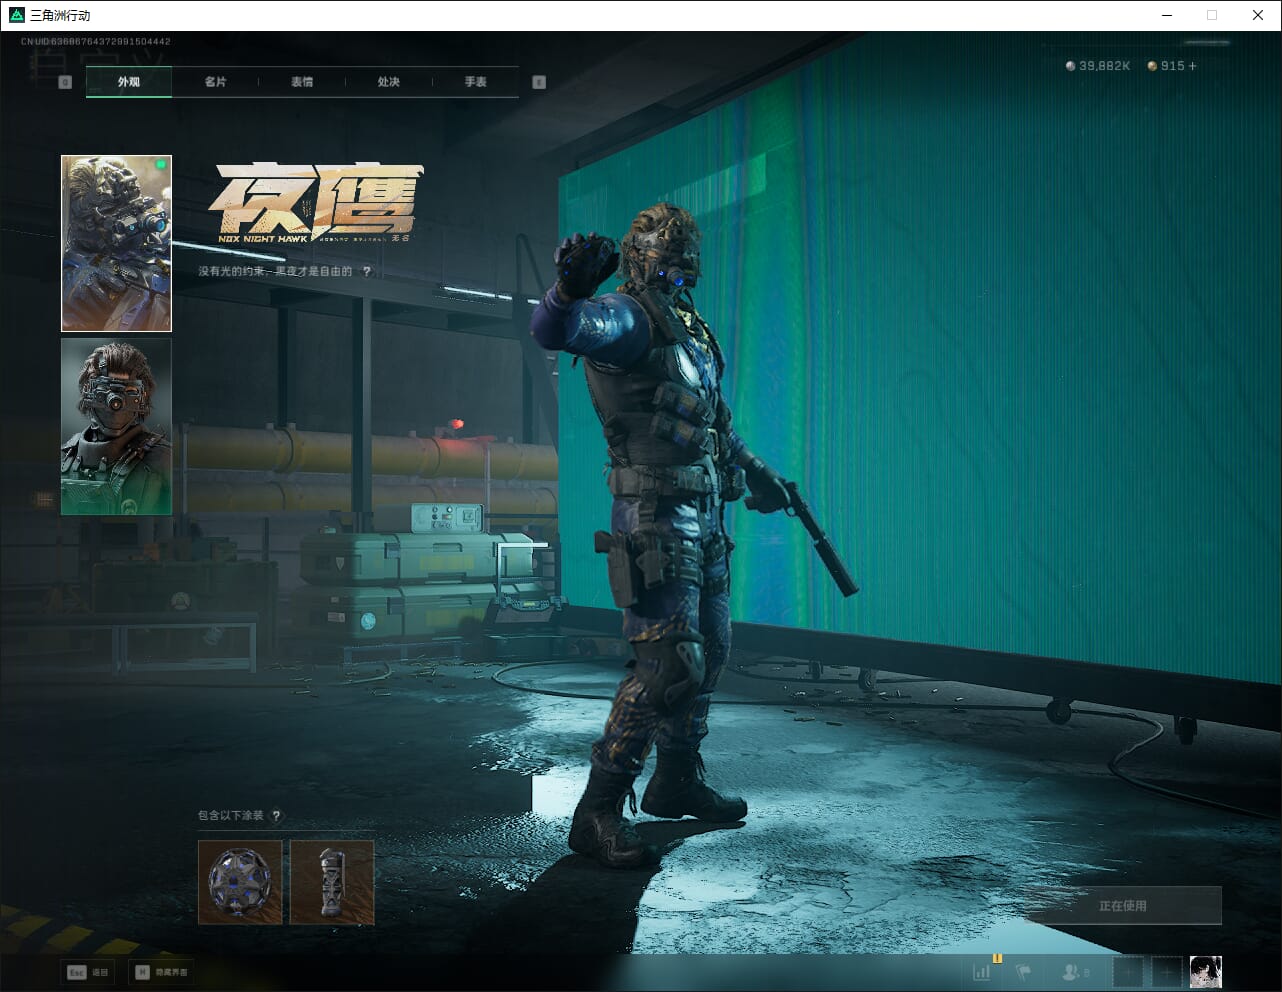Switch to the 表情 tab
This screenshot has height=992, width=1282.
302,82
